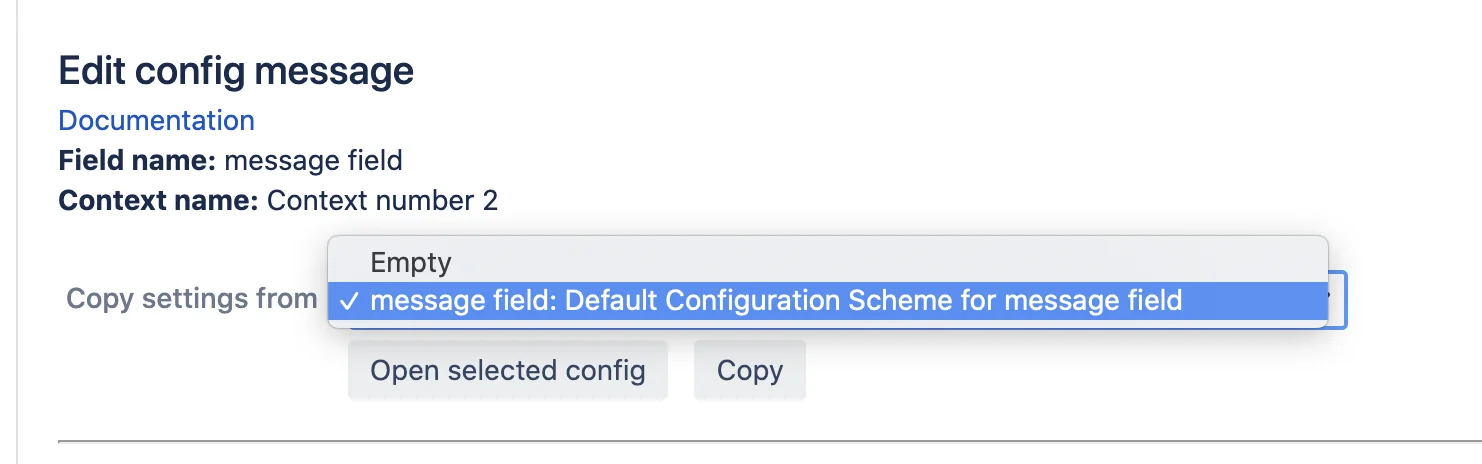The height and width of the screenshot is (464, 1482).
Task: Click the Context number 2 text
Action: (382, 201)
